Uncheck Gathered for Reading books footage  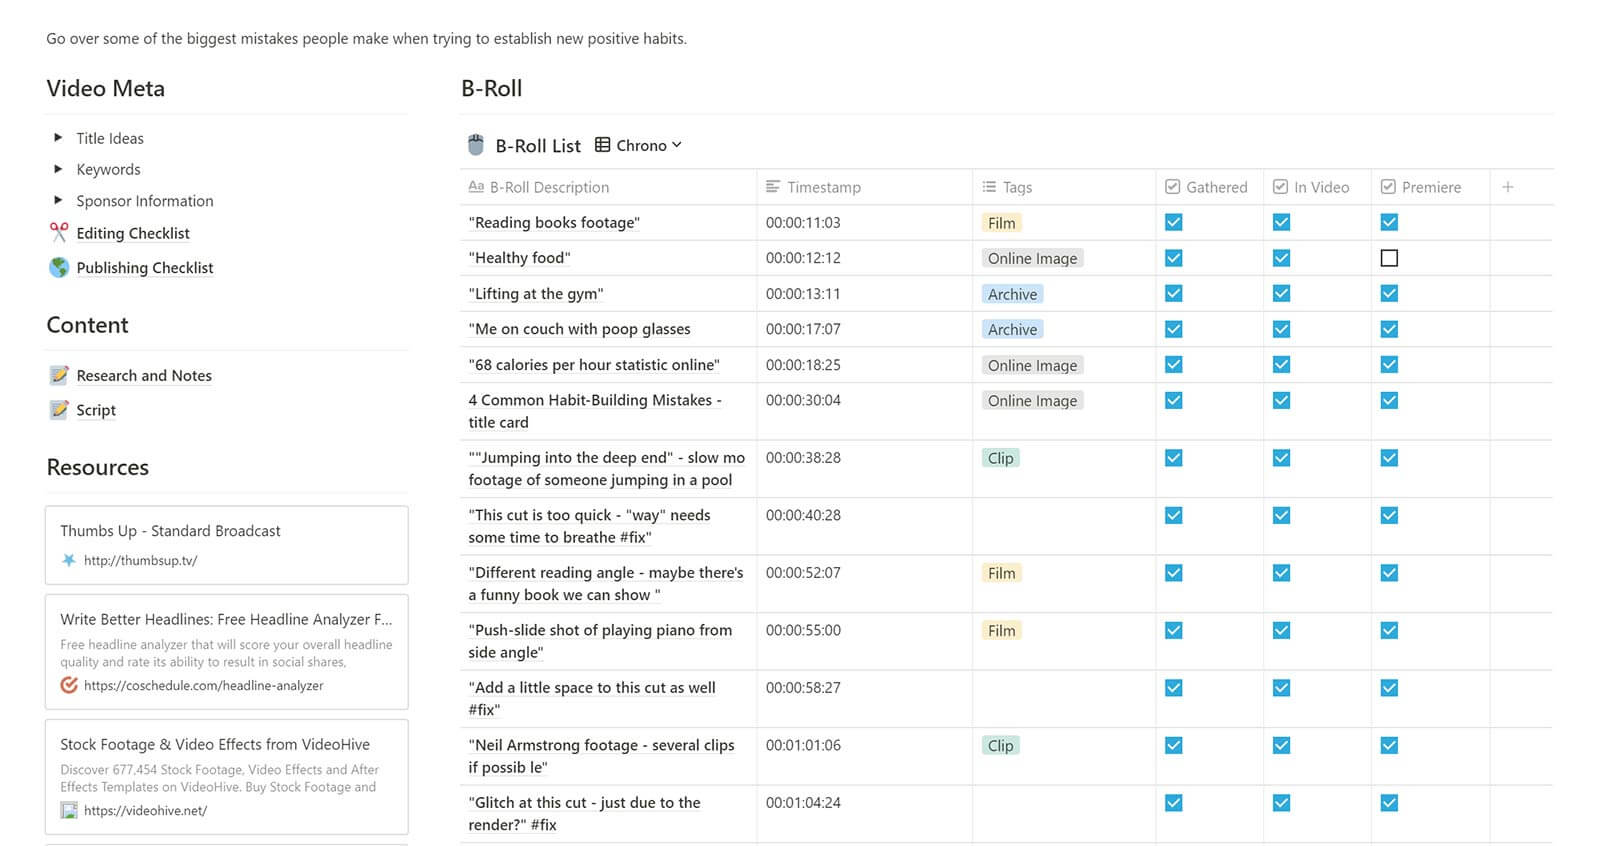coord(1174,222)
